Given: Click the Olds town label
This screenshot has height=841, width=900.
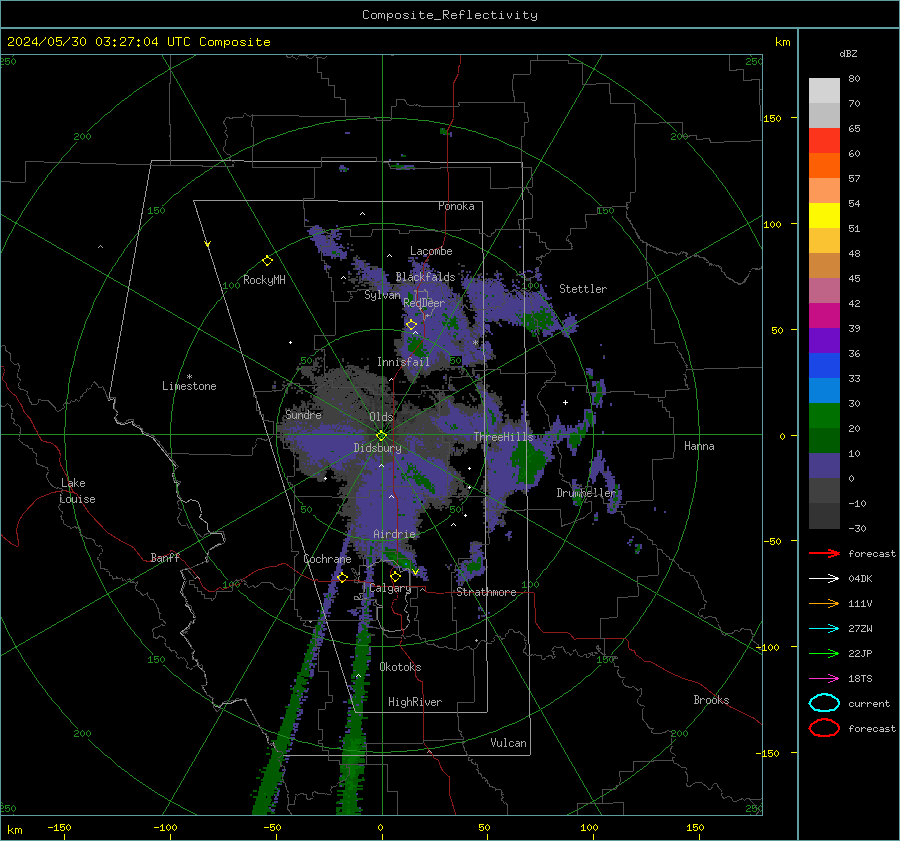Looking at the screenshot, I should coord(381,417).
